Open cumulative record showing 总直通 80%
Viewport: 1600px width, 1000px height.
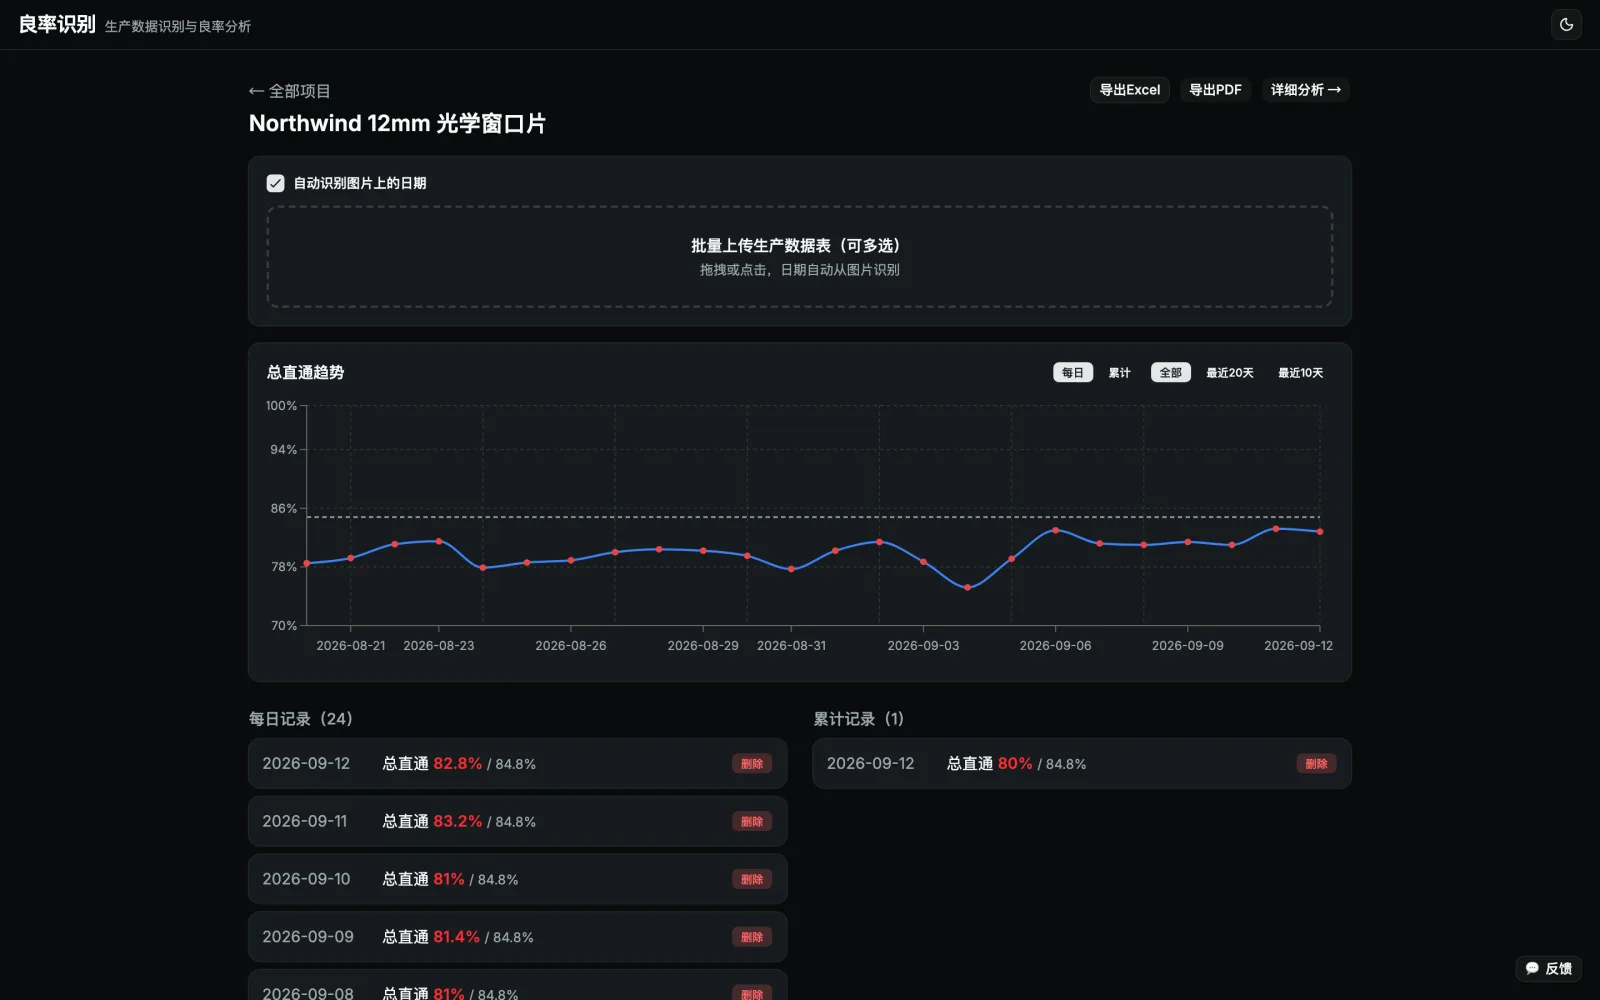1081,764
